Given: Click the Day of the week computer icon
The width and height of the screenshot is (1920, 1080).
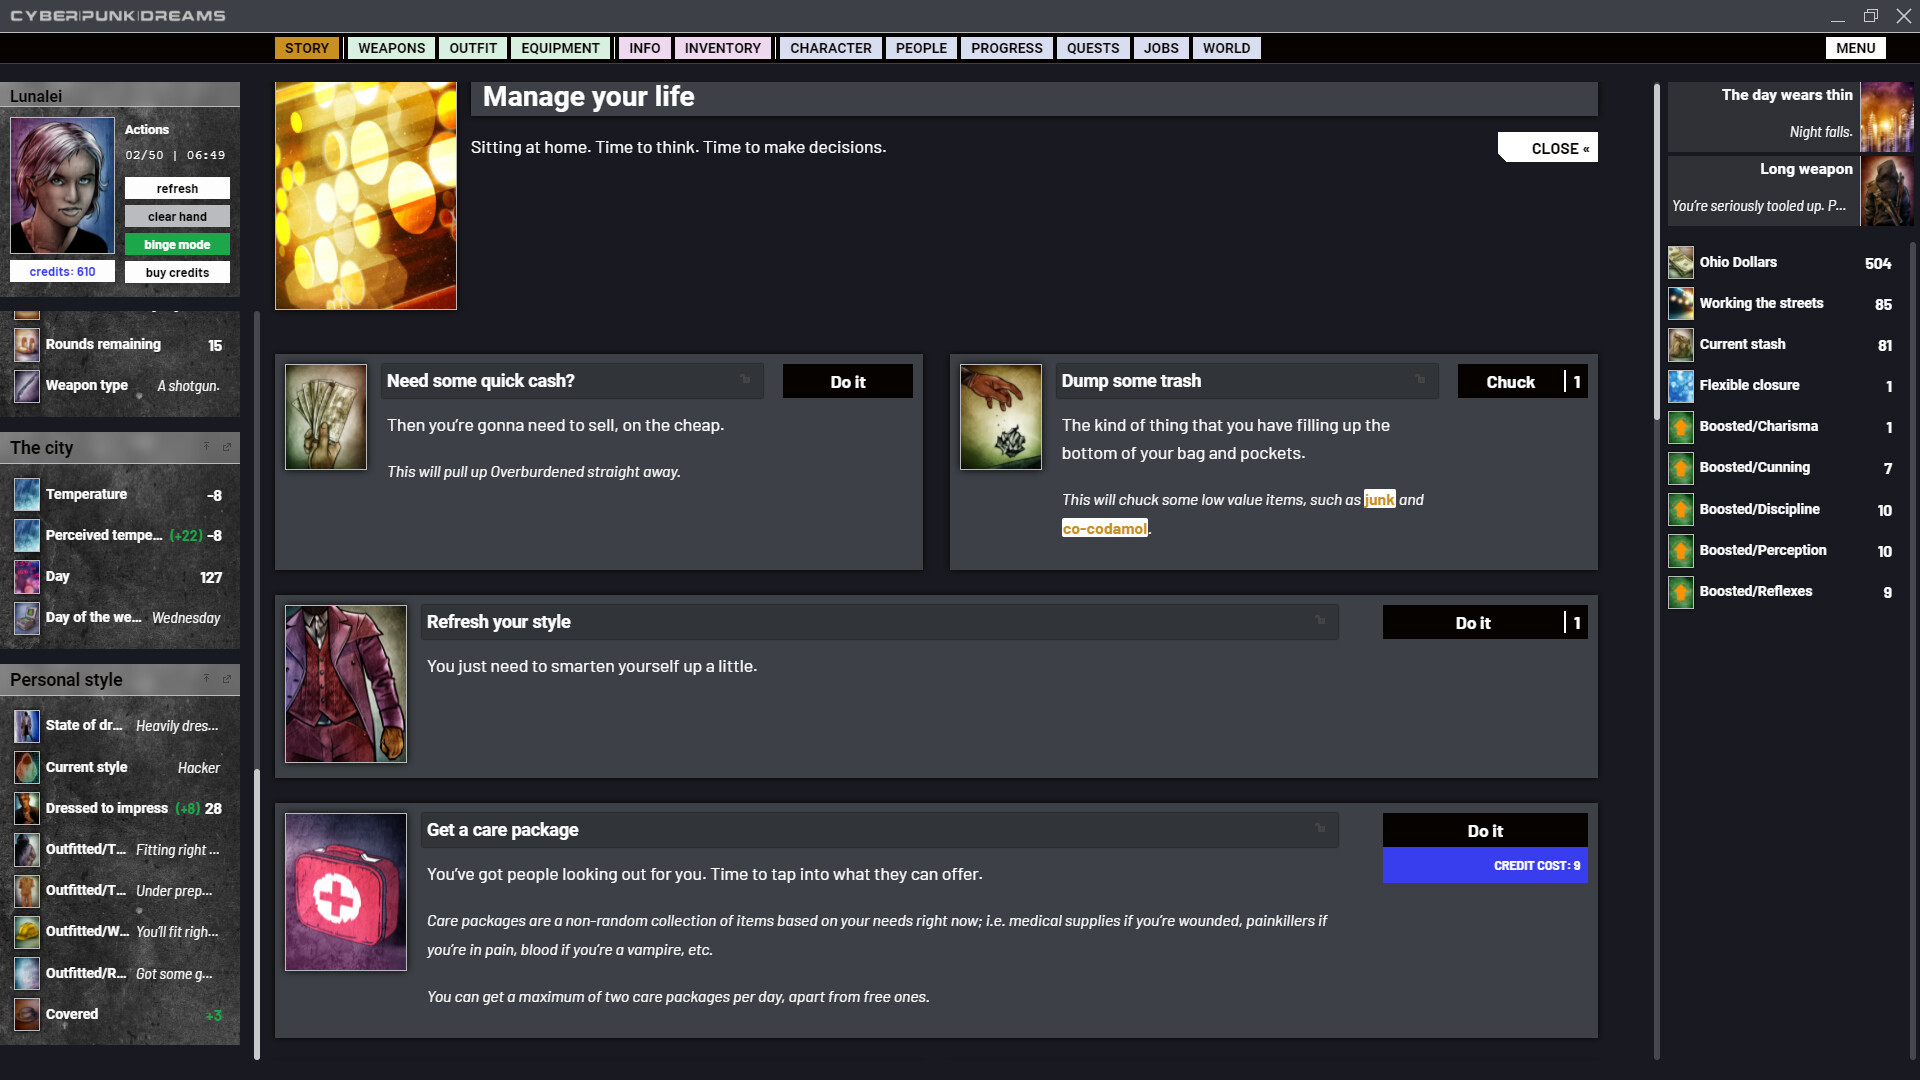Looking at the screenshot, I should point(26,618).
